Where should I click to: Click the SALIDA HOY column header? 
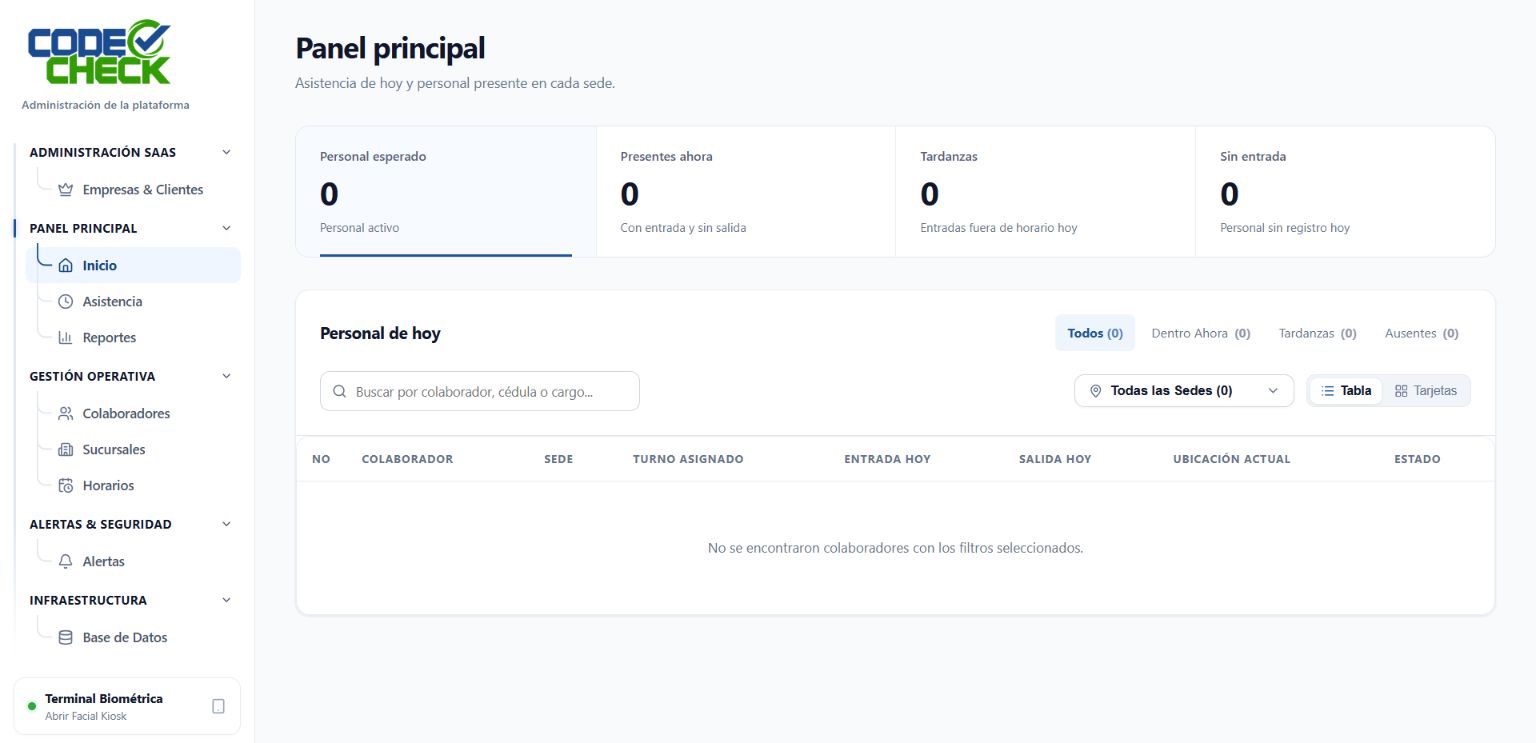(1055, 459)
